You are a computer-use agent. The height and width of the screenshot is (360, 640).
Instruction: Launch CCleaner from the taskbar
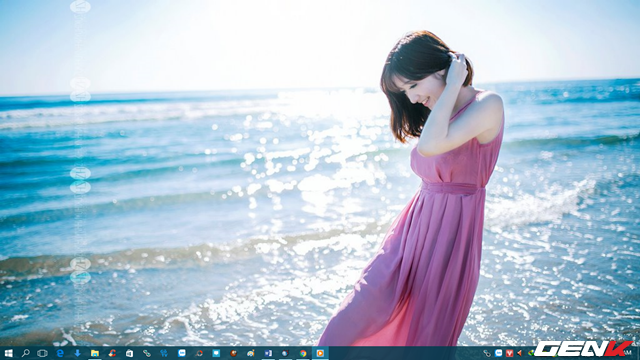click(x=112, y=353)
